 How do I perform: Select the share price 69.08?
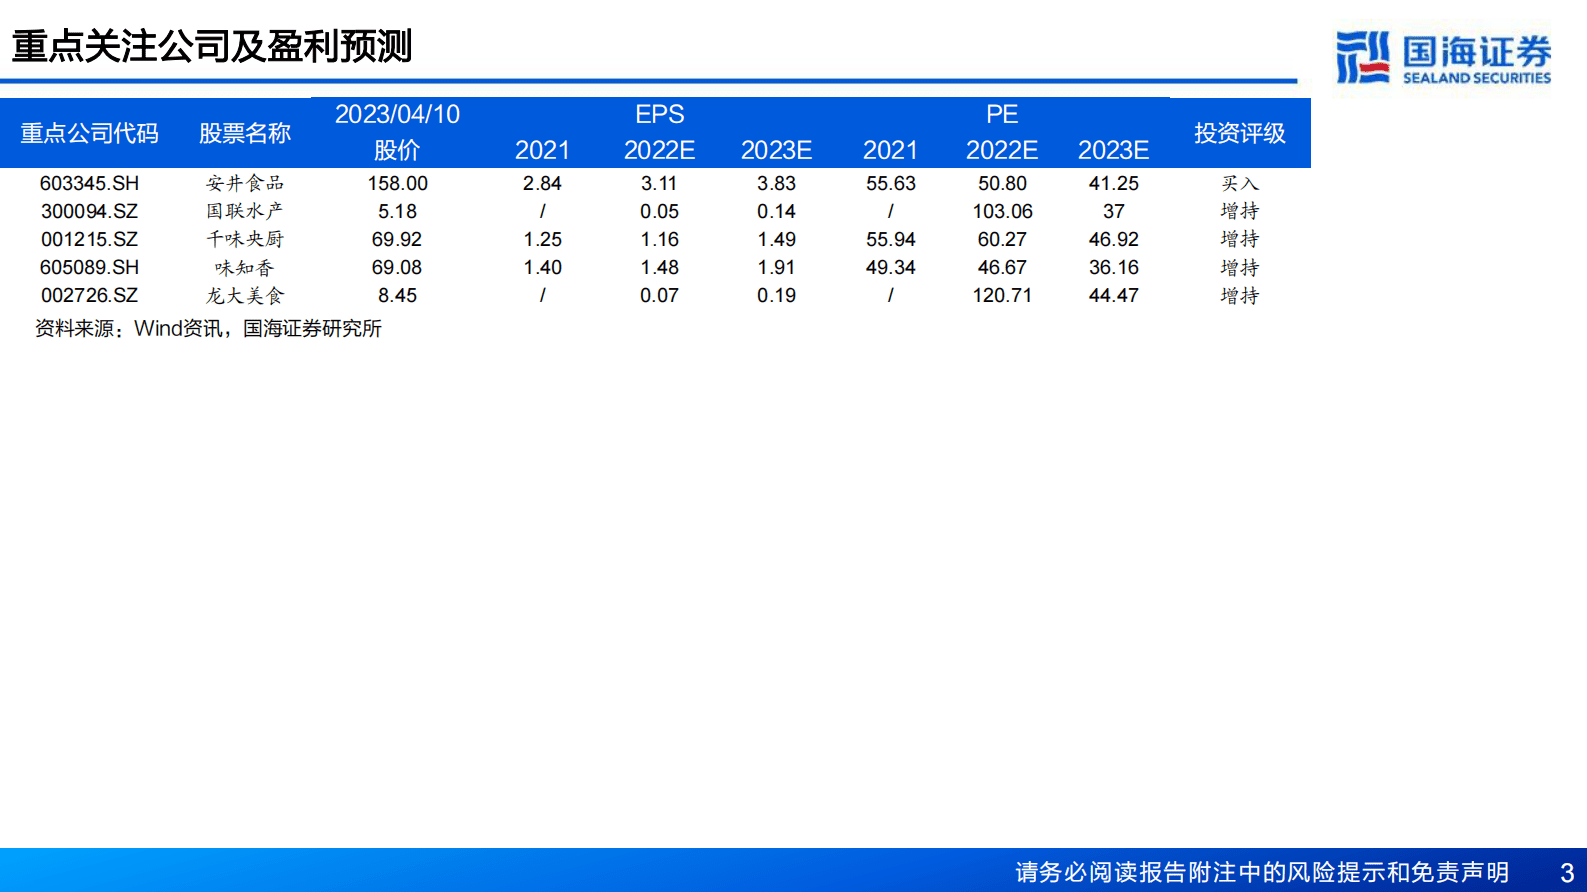(x=397, y=267)
